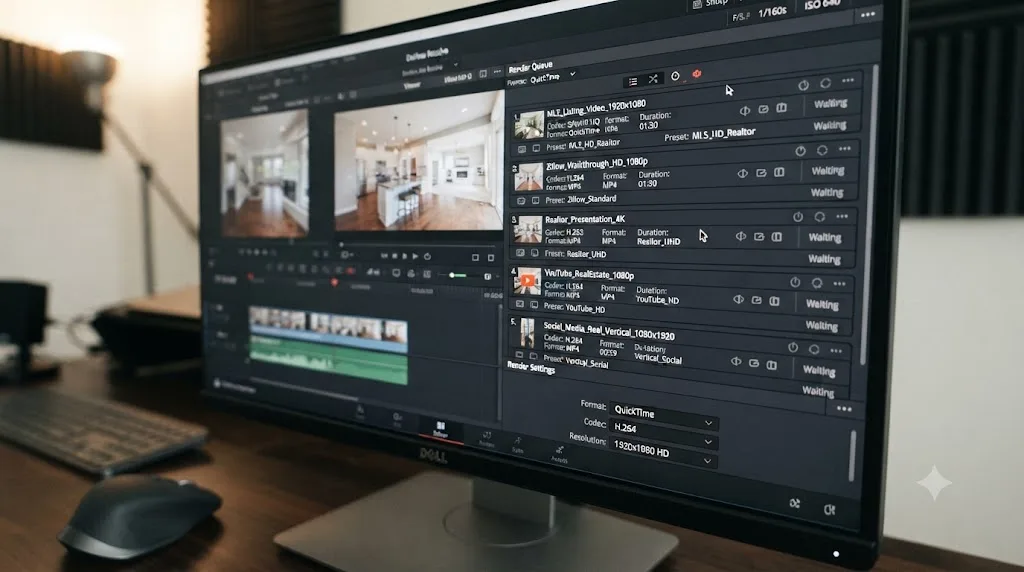
Task: Click the Render Settings section heading
Action: pyautogui.click(x=531, y=368)
